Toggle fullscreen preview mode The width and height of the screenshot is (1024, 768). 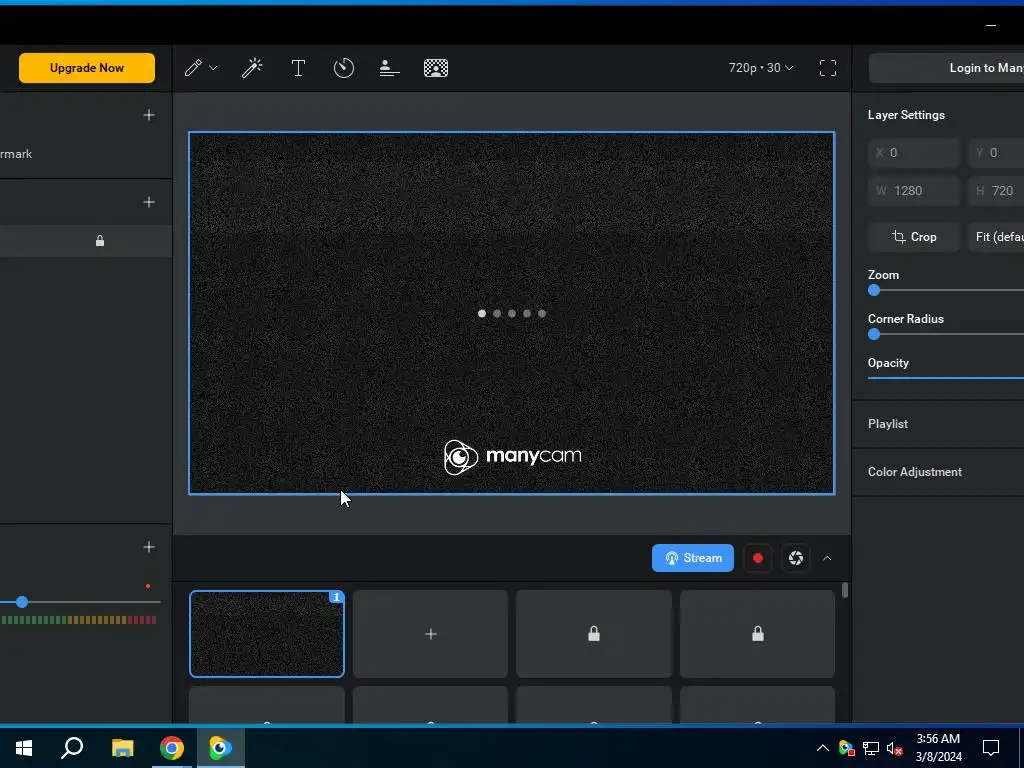point(828,68)
